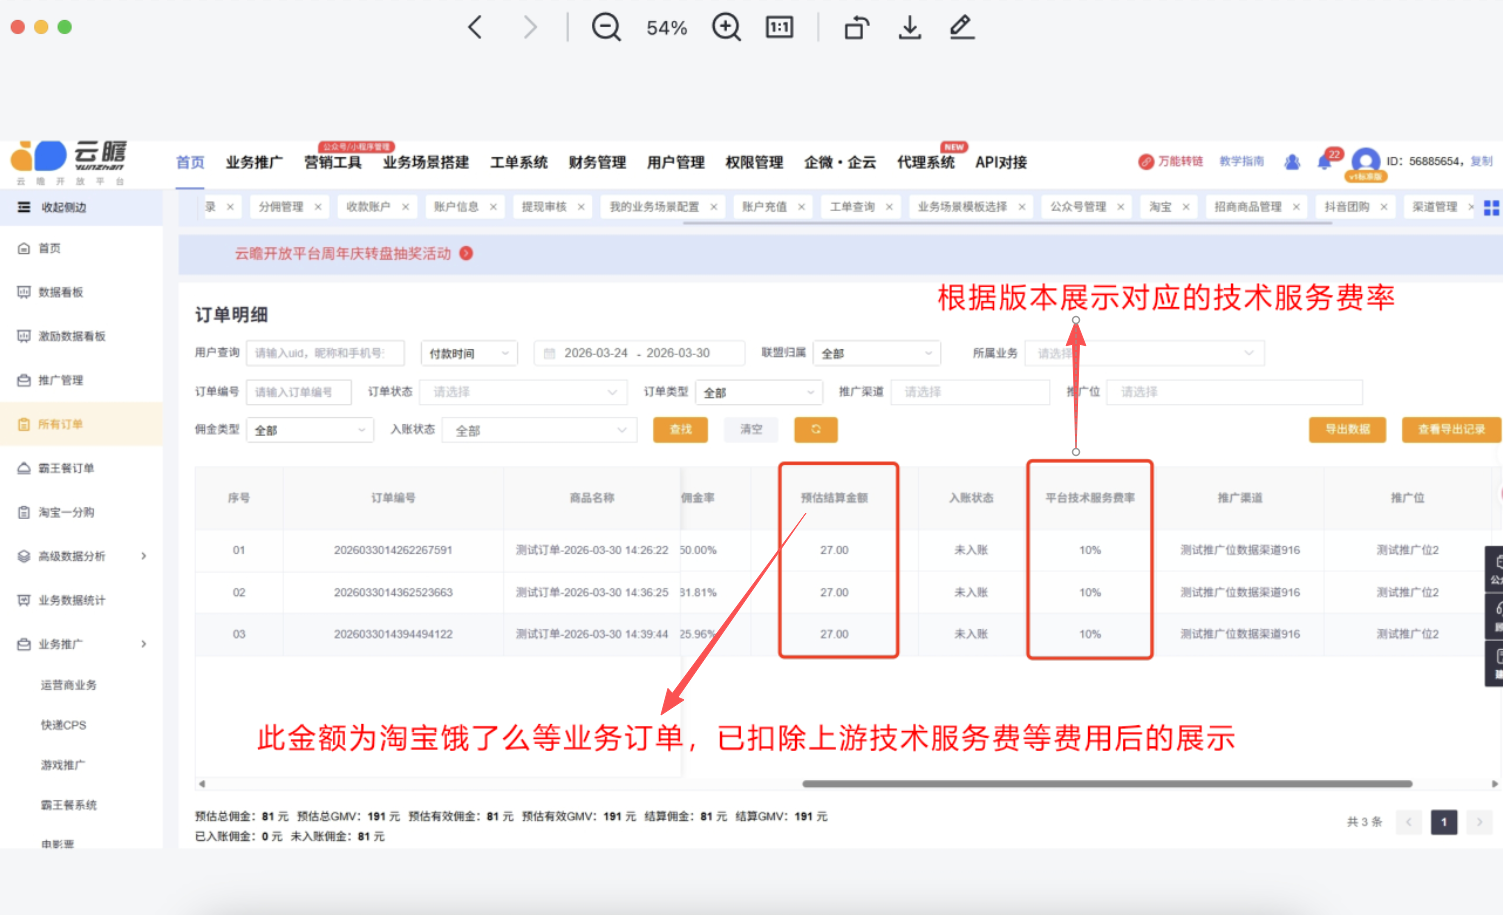The width and height of the screenshot is (1503, 915).
Task: Click the 订单编号 input field
Action: coord(298,392)
